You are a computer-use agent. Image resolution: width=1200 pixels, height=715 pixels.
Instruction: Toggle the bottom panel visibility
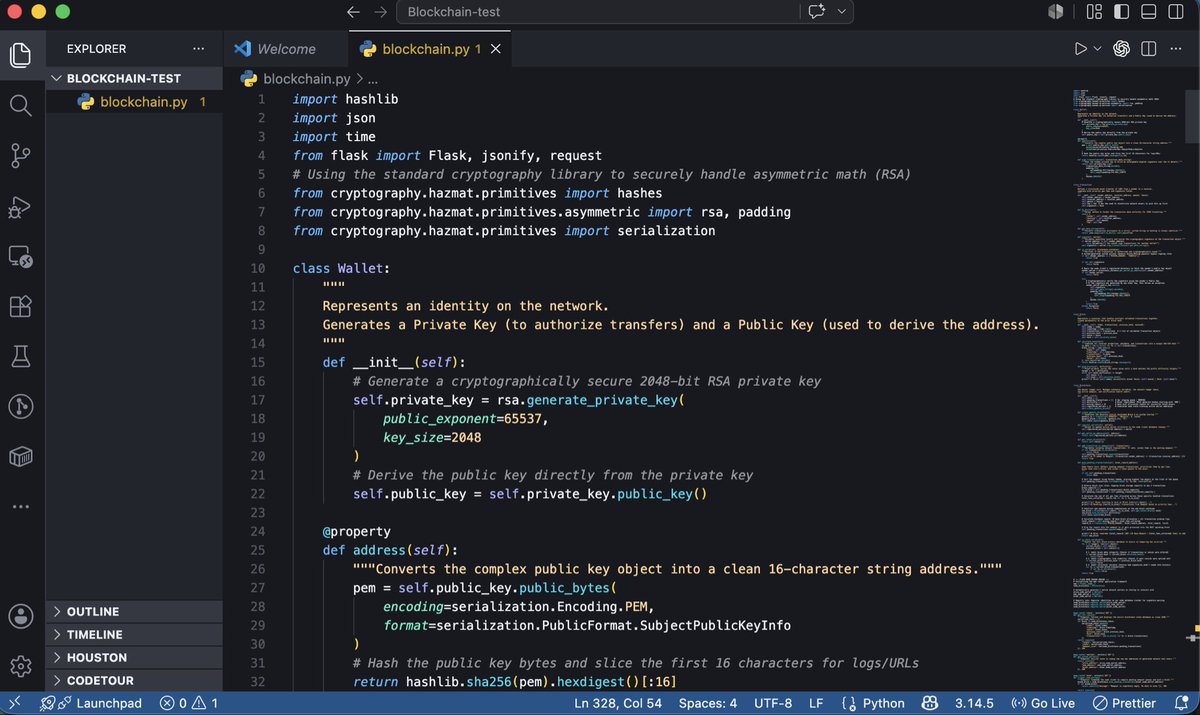[x=1149, y=12]
